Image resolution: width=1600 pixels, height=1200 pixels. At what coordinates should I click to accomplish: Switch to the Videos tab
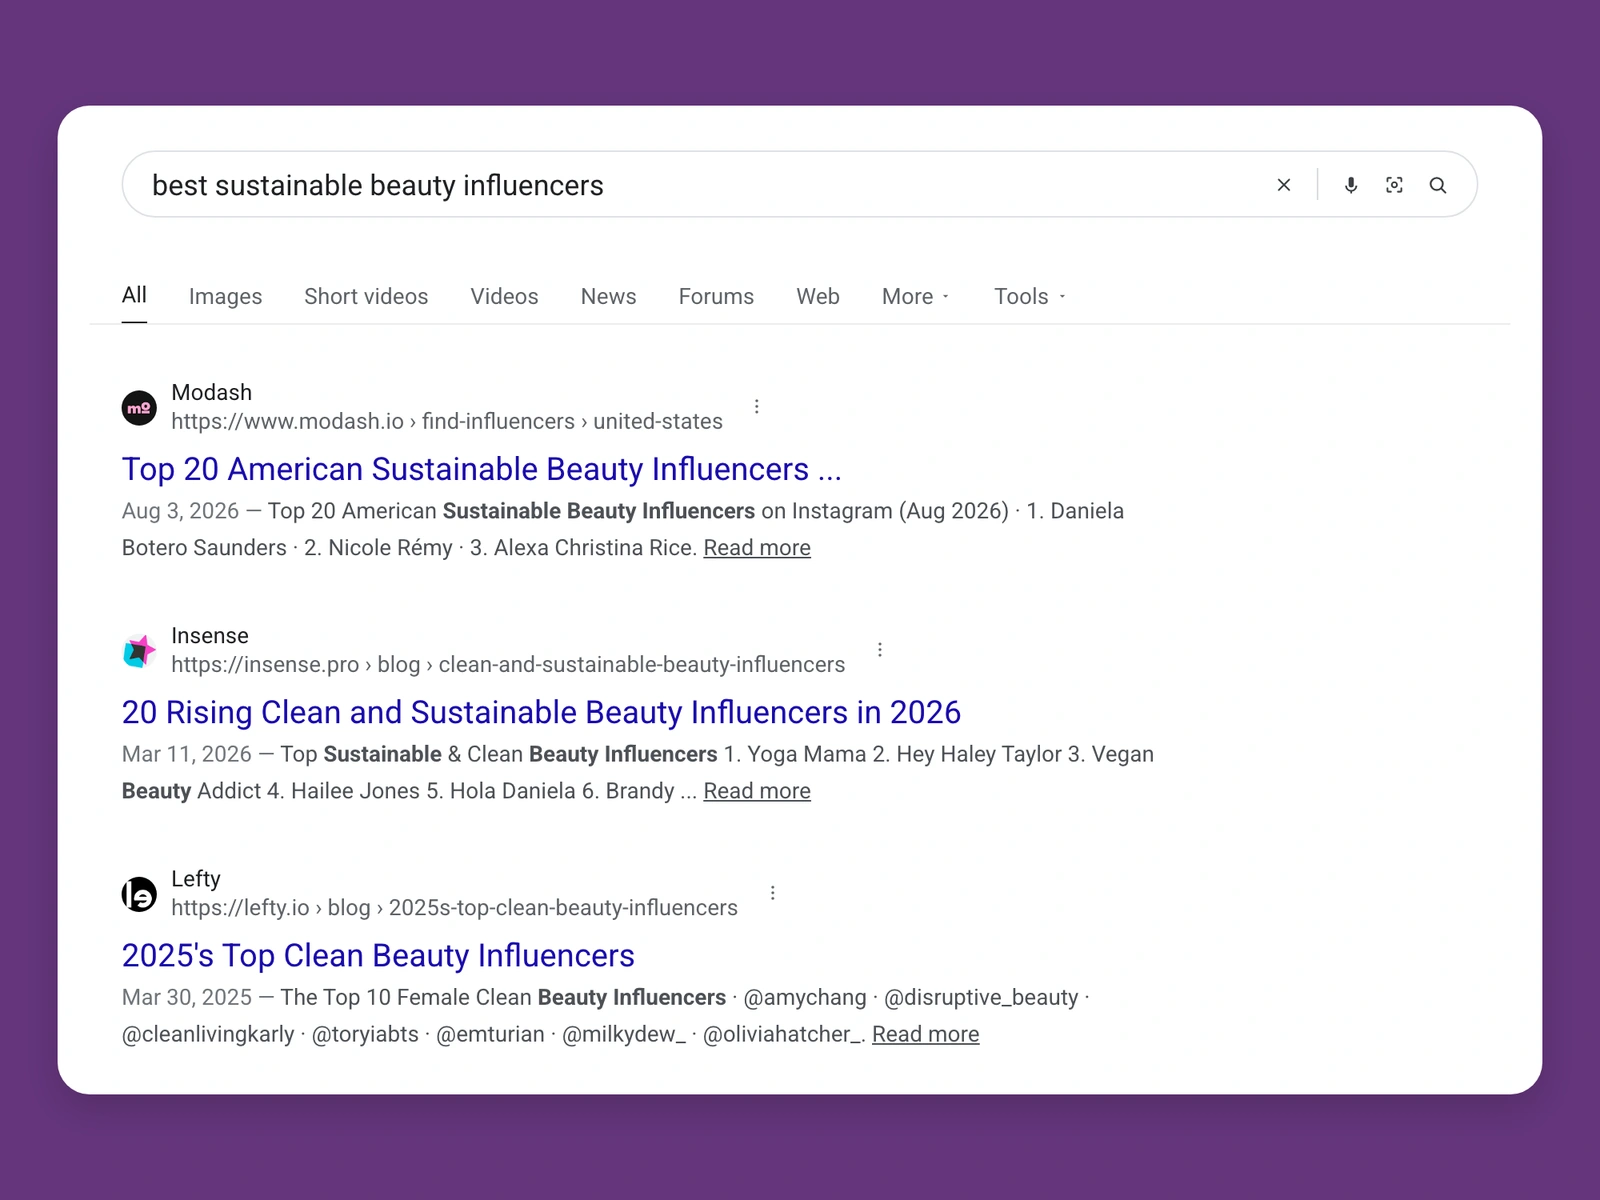(504, 296)
